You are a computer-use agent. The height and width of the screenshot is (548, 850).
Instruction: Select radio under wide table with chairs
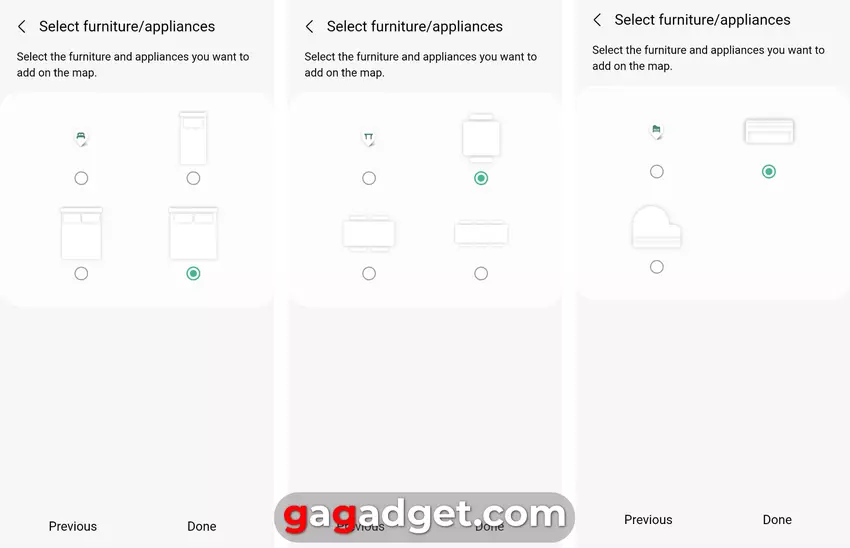(369, 274)
